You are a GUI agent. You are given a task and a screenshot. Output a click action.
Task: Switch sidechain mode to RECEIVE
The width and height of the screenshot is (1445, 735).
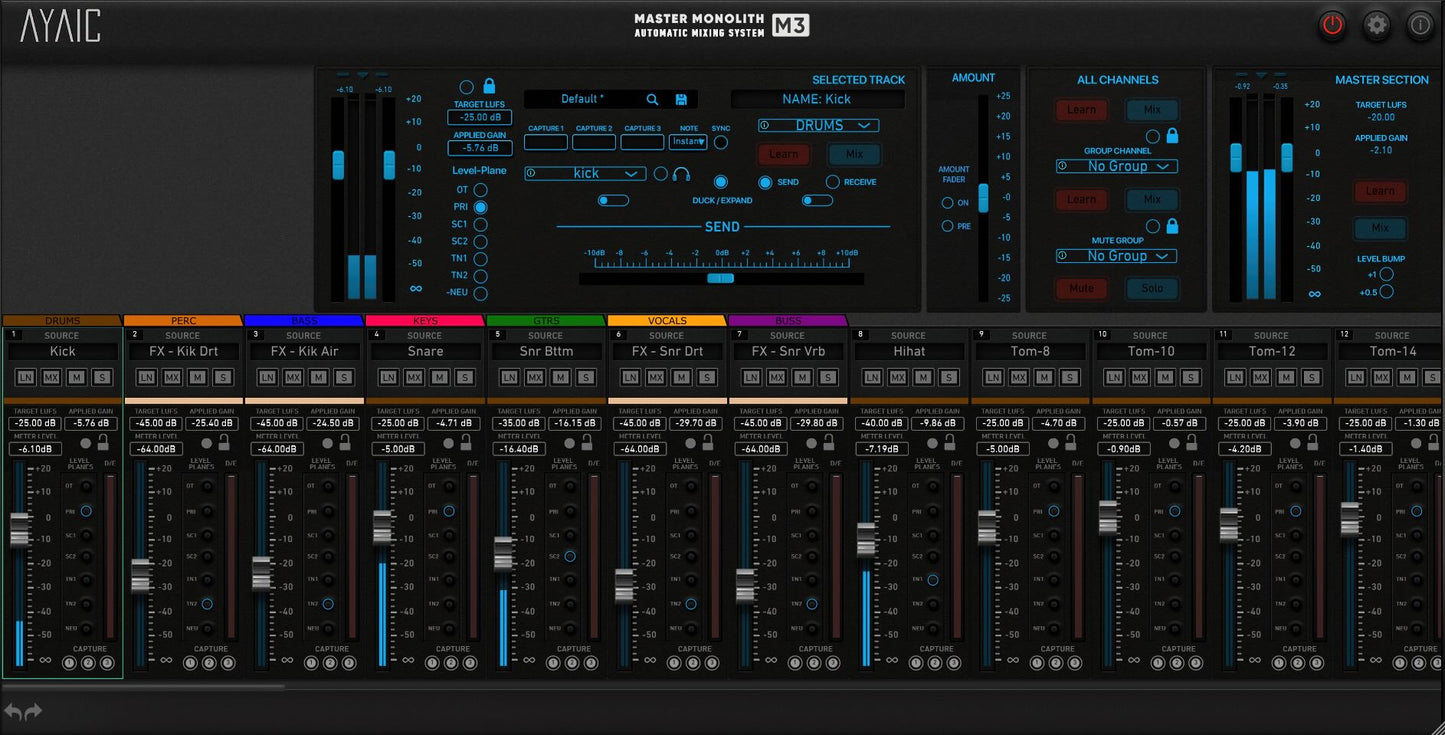tap(832, 182)
